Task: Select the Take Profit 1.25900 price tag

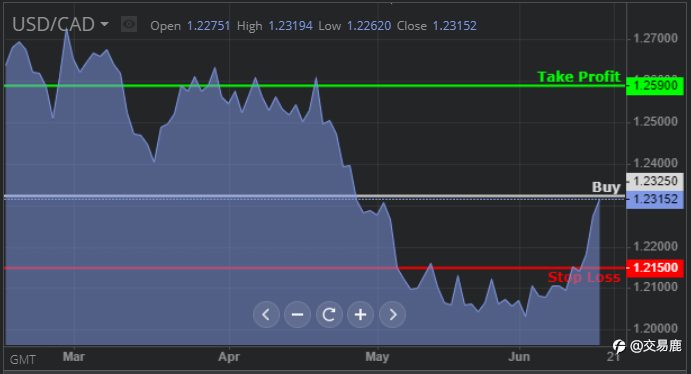Action: click(655, 85)
